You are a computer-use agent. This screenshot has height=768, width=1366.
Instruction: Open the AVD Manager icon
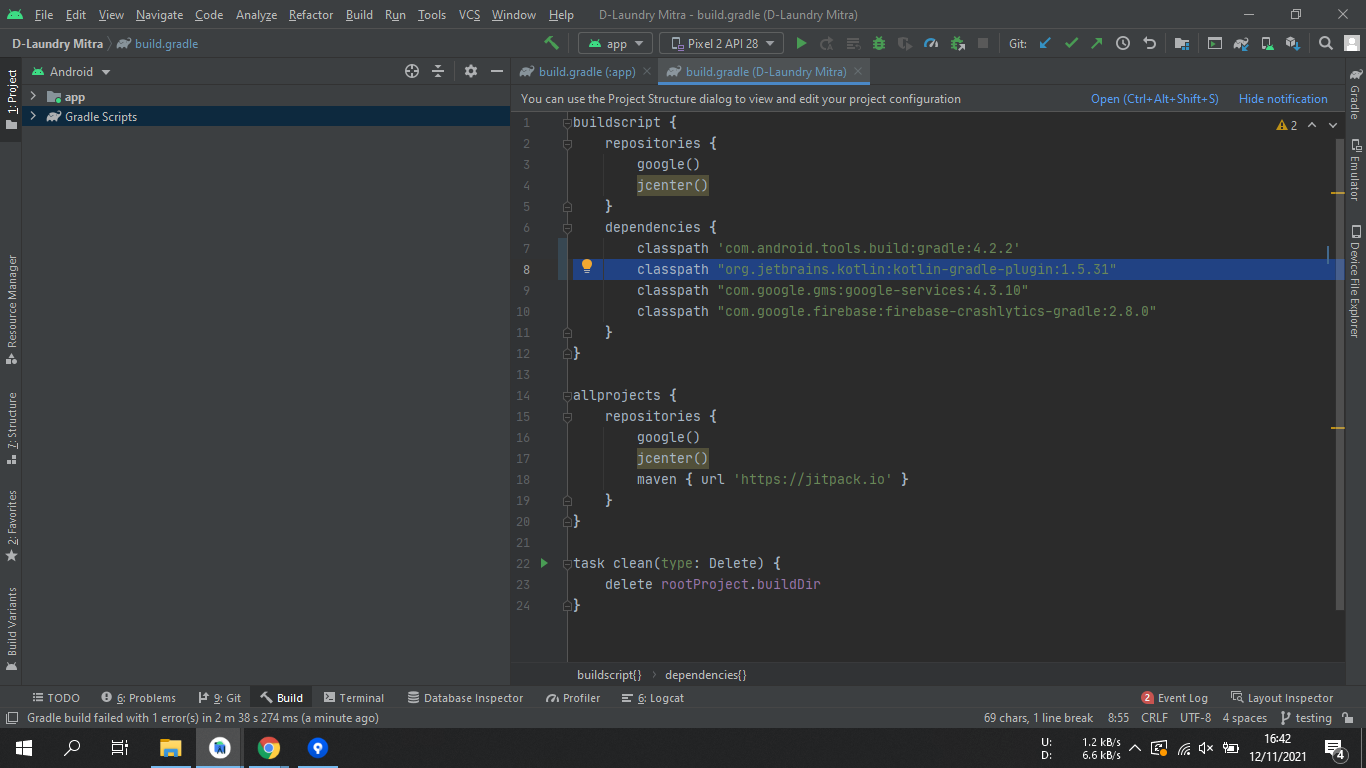point(1267,43)
